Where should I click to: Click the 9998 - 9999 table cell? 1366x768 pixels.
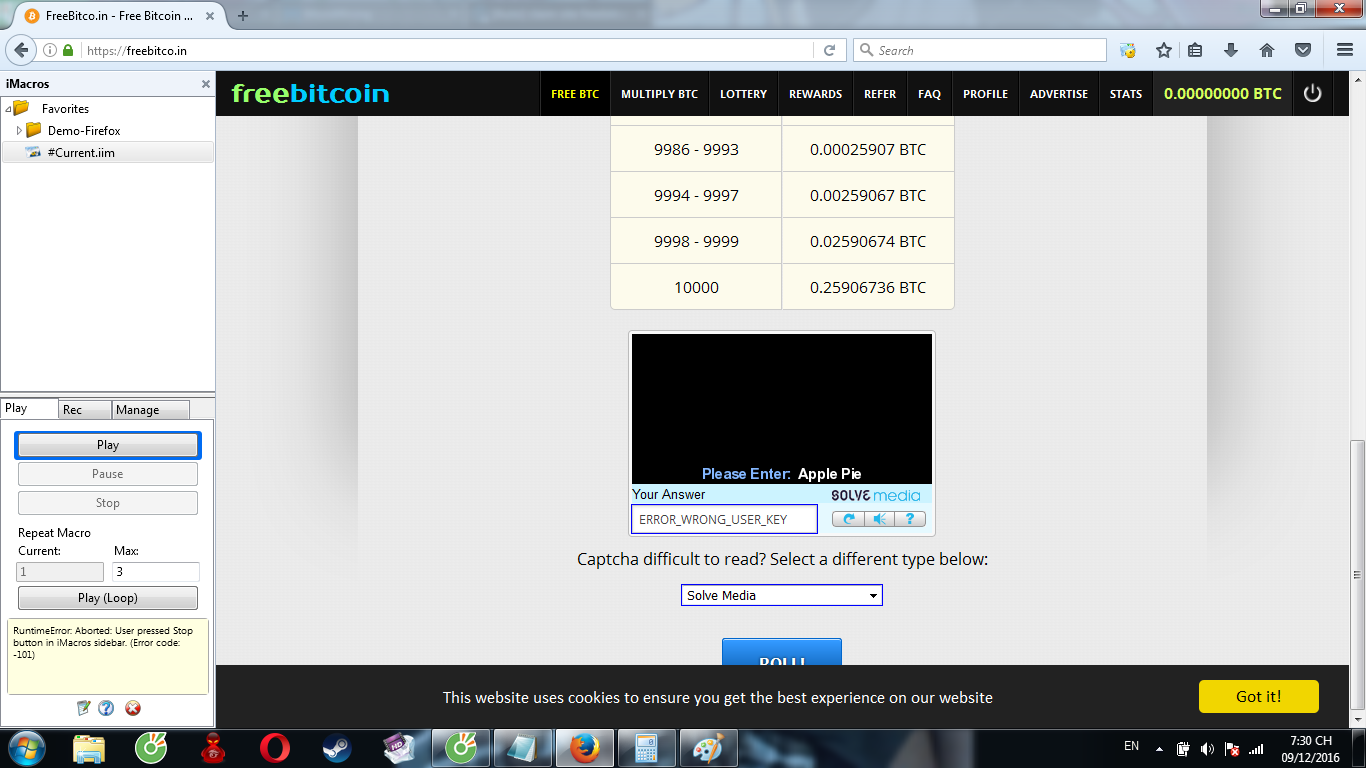tap(696, 241)
